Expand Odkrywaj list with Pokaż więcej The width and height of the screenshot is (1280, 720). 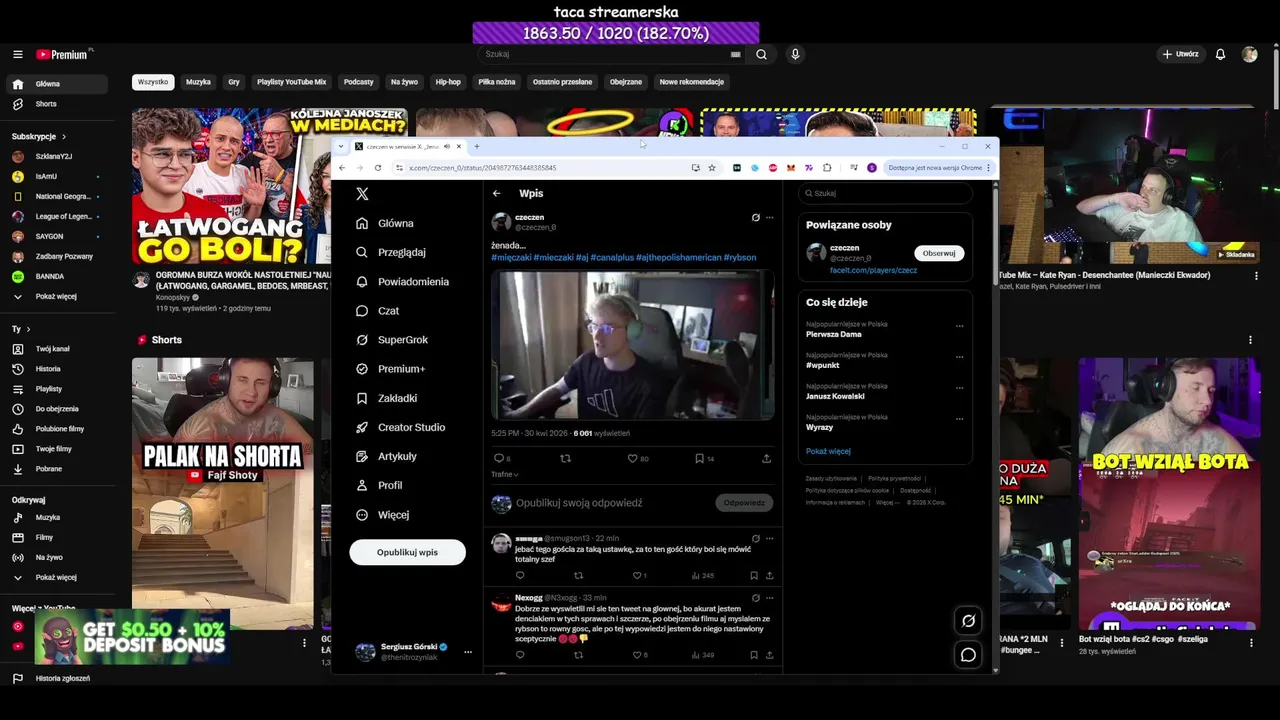[57, 577]
